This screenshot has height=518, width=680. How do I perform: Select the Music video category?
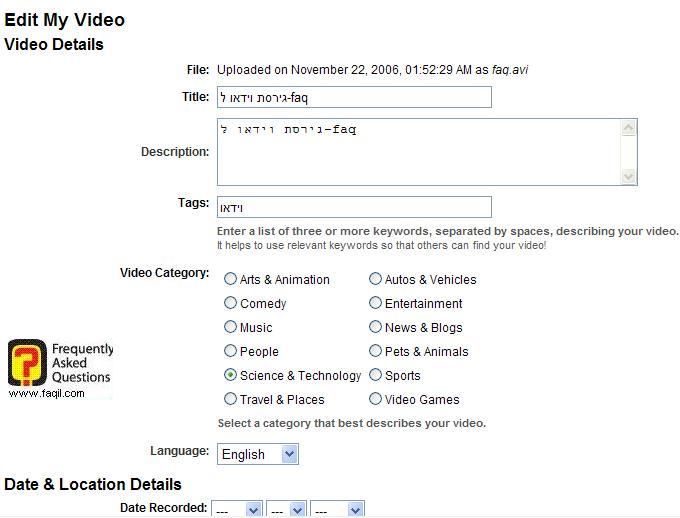click(x=231, y=328)
